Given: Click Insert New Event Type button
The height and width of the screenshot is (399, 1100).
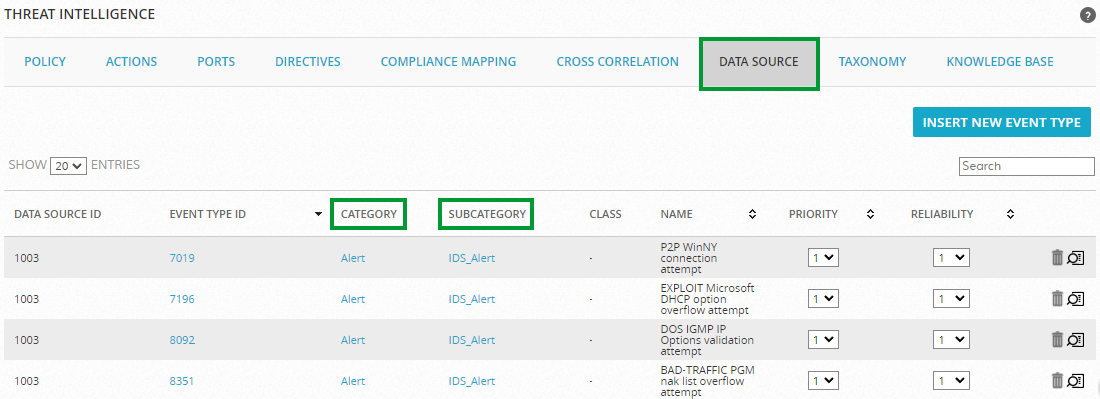Looking at the screenshot, I should 1002,122.
